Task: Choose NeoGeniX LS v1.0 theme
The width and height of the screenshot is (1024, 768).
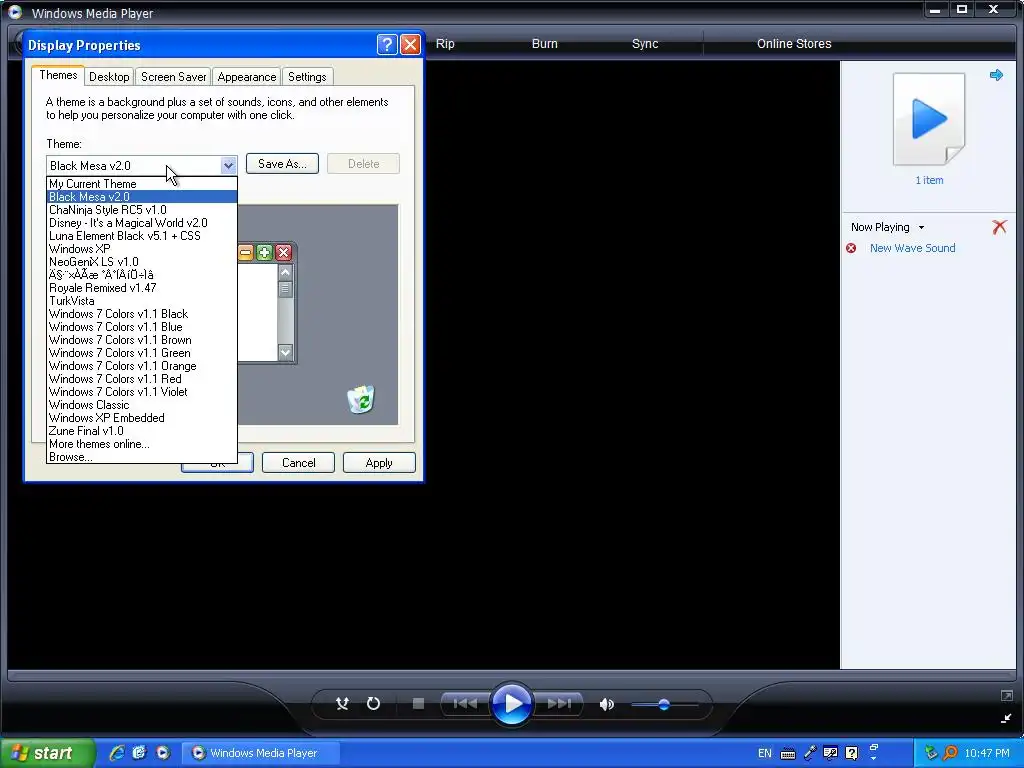Action: 142,262
